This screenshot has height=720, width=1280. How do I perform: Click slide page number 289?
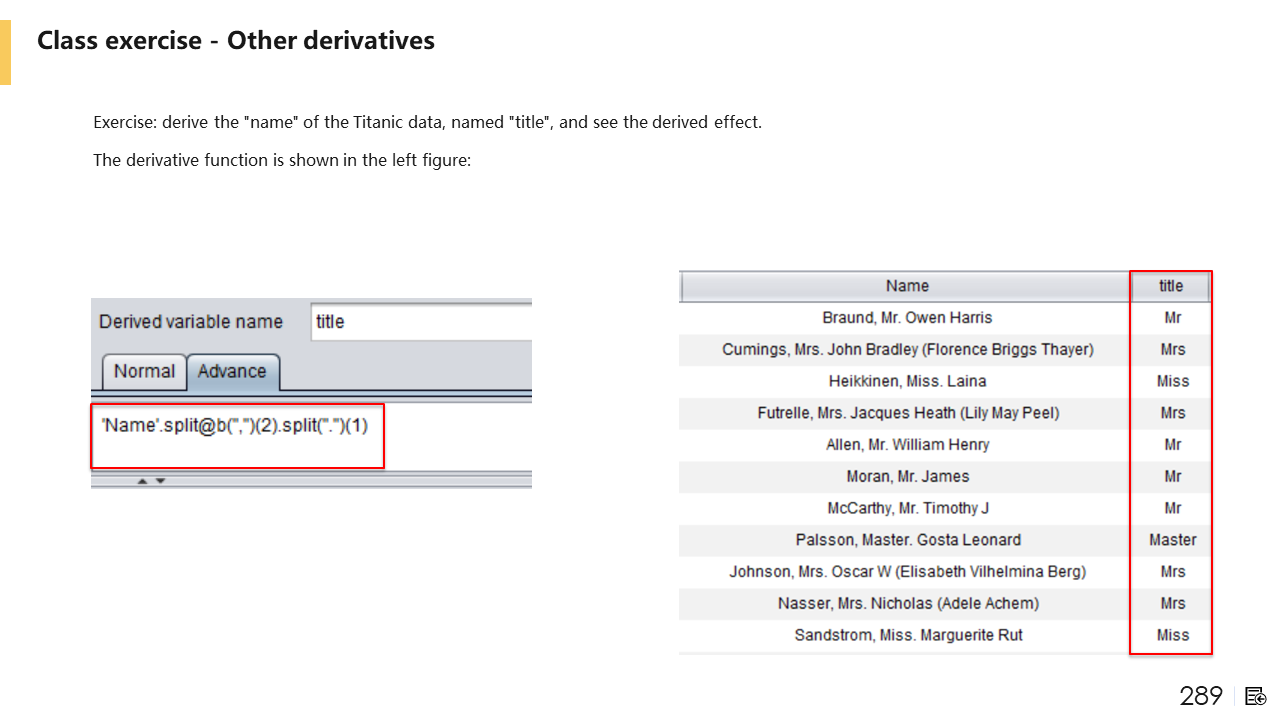click(1201, 696)
